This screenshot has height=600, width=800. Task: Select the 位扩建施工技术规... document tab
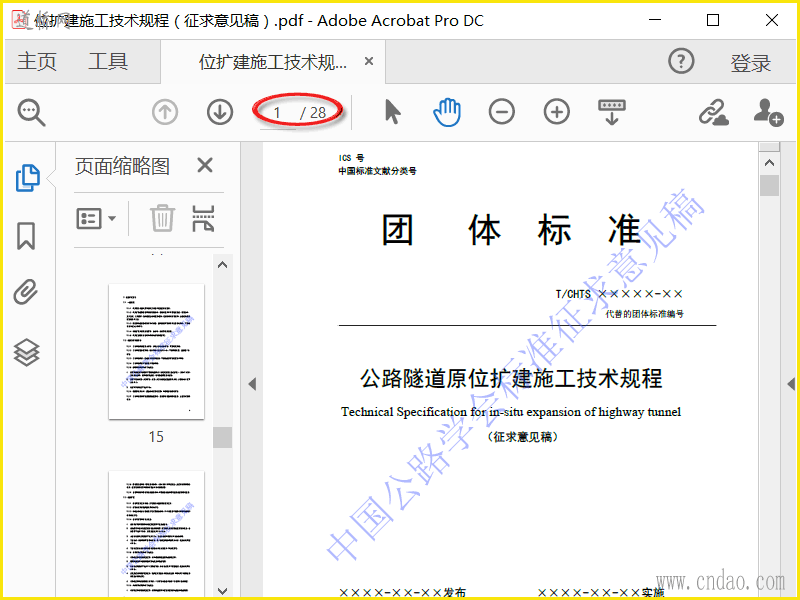[x=273, y=62]
